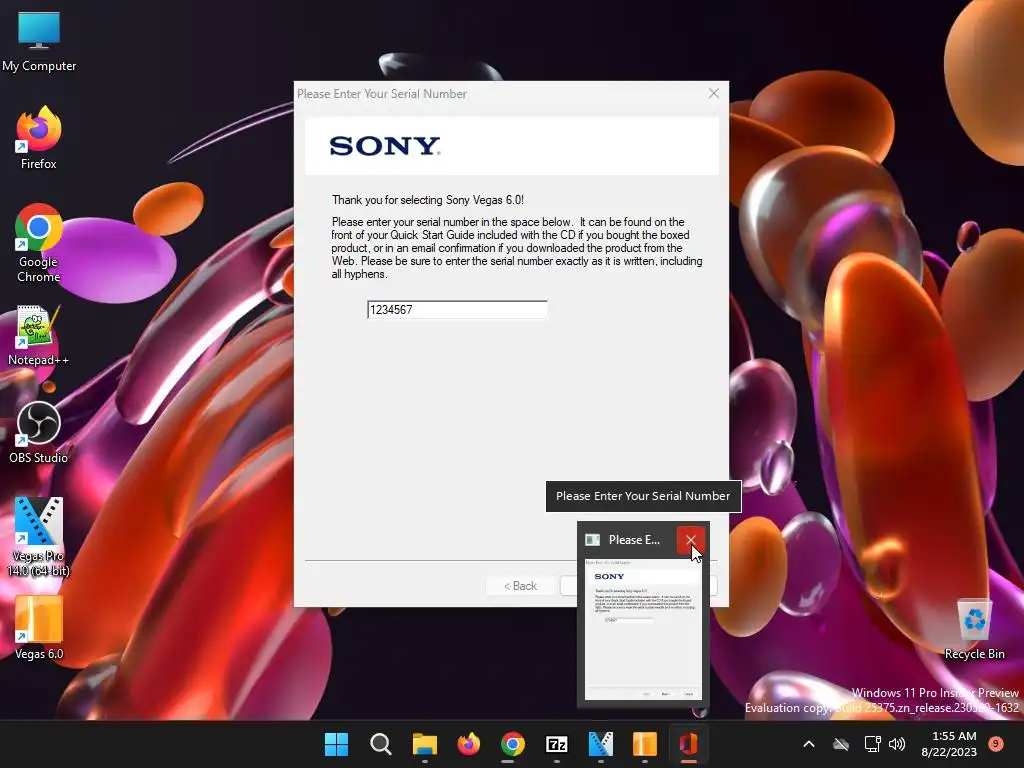The image size is (1024, 768).
Task: Click the 'Thank you for selecting Sony Vegas 6.0!' text
Action: point(428,200)
